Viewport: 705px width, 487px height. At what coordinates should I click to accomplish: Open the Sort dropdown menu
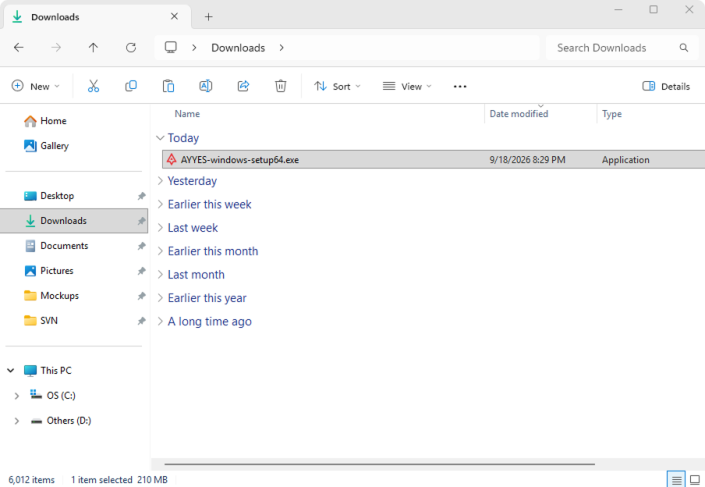(x=337, y=86)
